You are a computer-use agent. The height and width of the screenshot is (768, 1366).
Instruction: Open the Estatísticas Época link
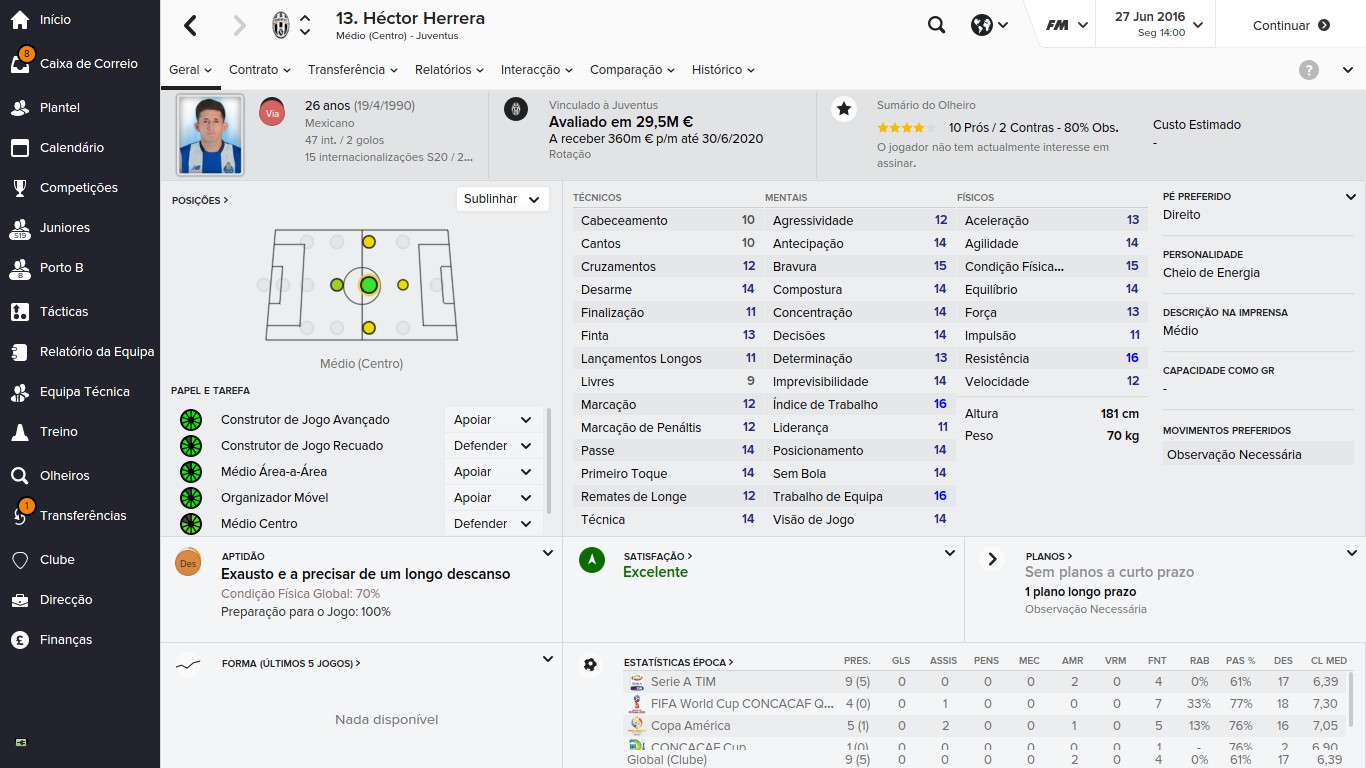tap(678, 662)
